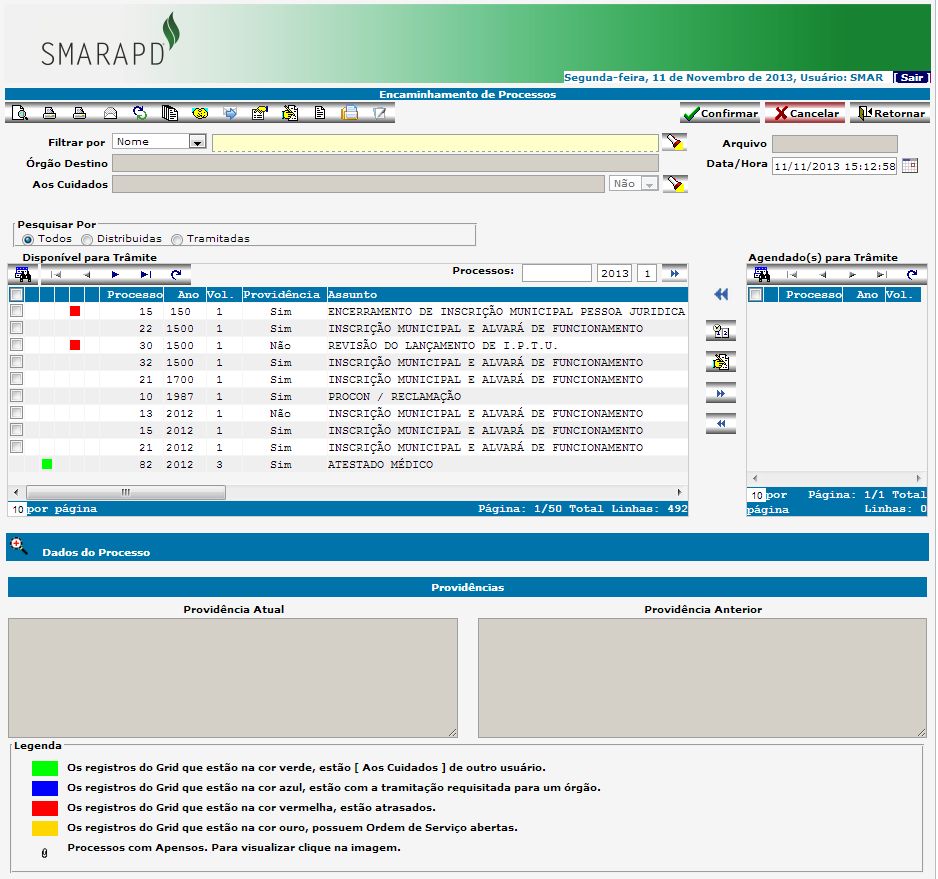938x879 pixels.
Task: Click the Retornar button
Action: coord(891,113)
